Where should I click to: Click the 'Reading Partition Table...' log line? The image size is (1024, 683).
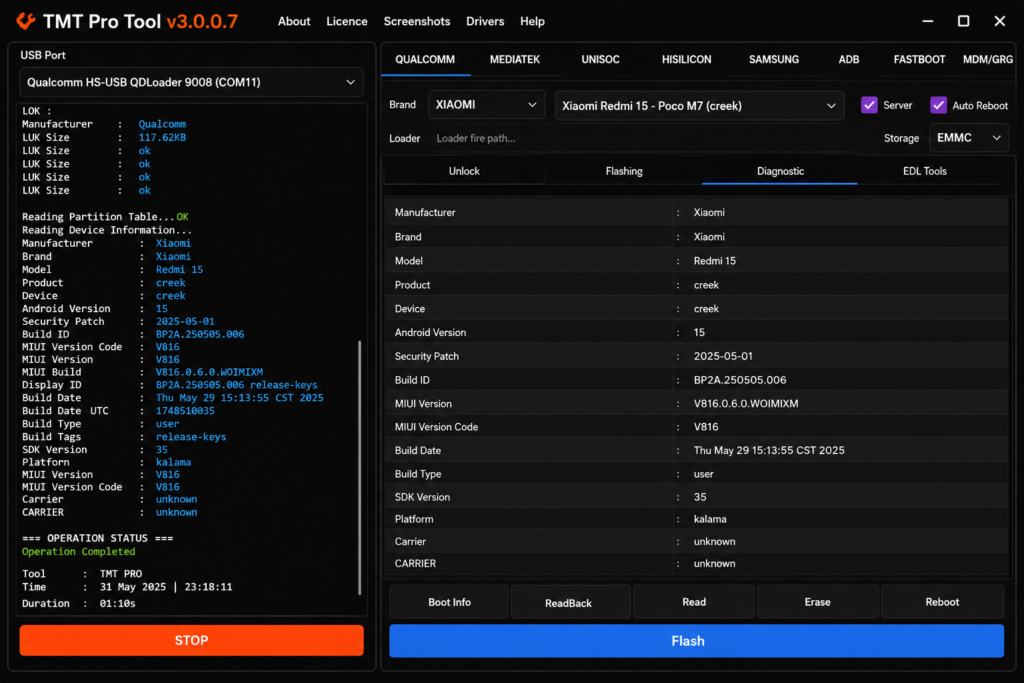pos(105,217)
